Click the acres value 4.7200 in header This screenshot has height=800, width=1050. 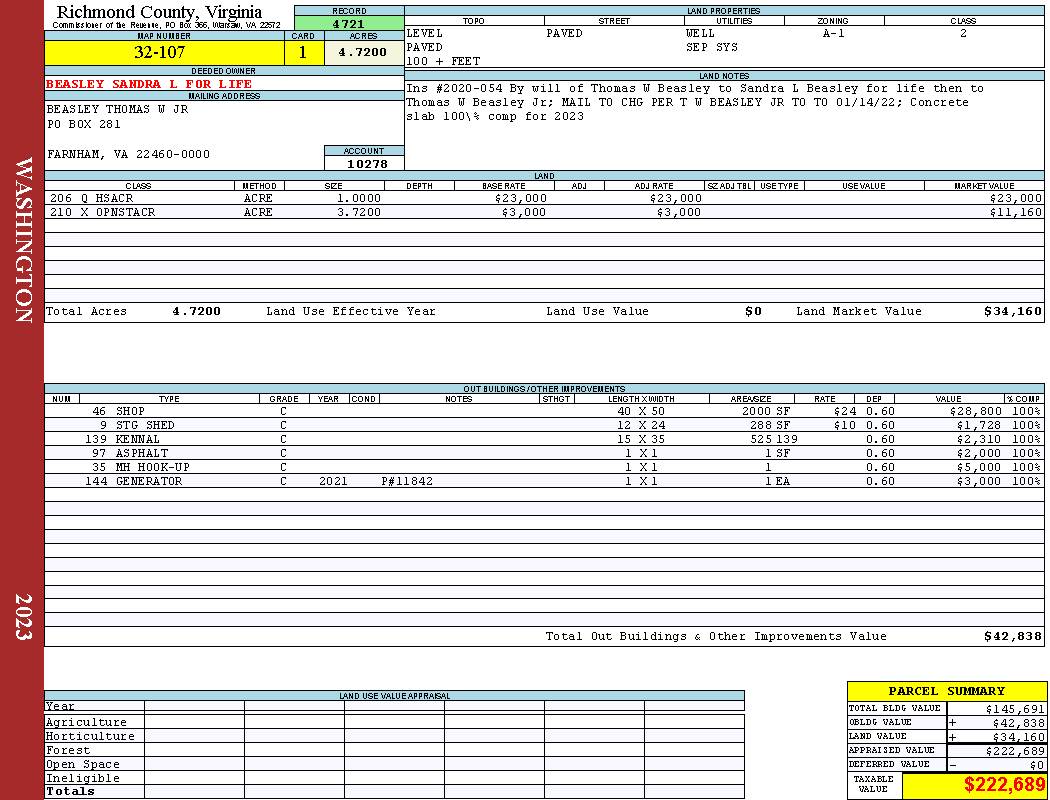tap(364, 52)
